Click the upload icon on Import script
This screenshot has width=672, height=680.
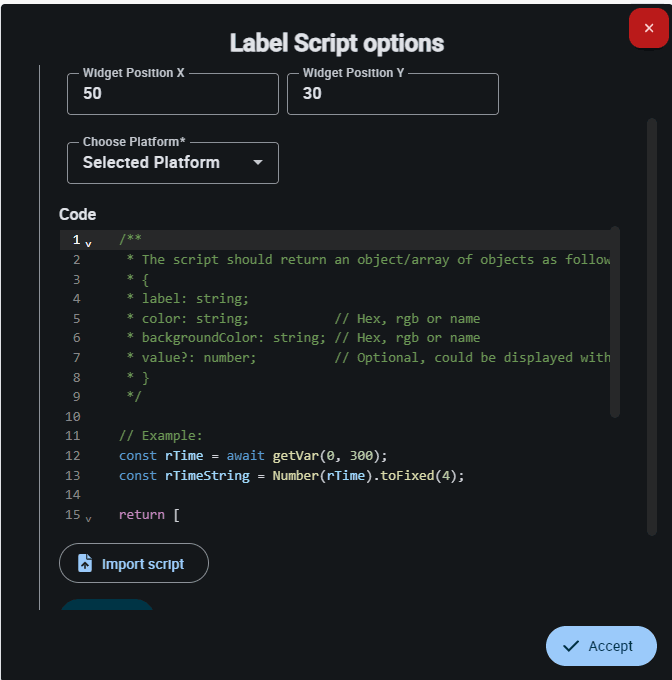85,564
